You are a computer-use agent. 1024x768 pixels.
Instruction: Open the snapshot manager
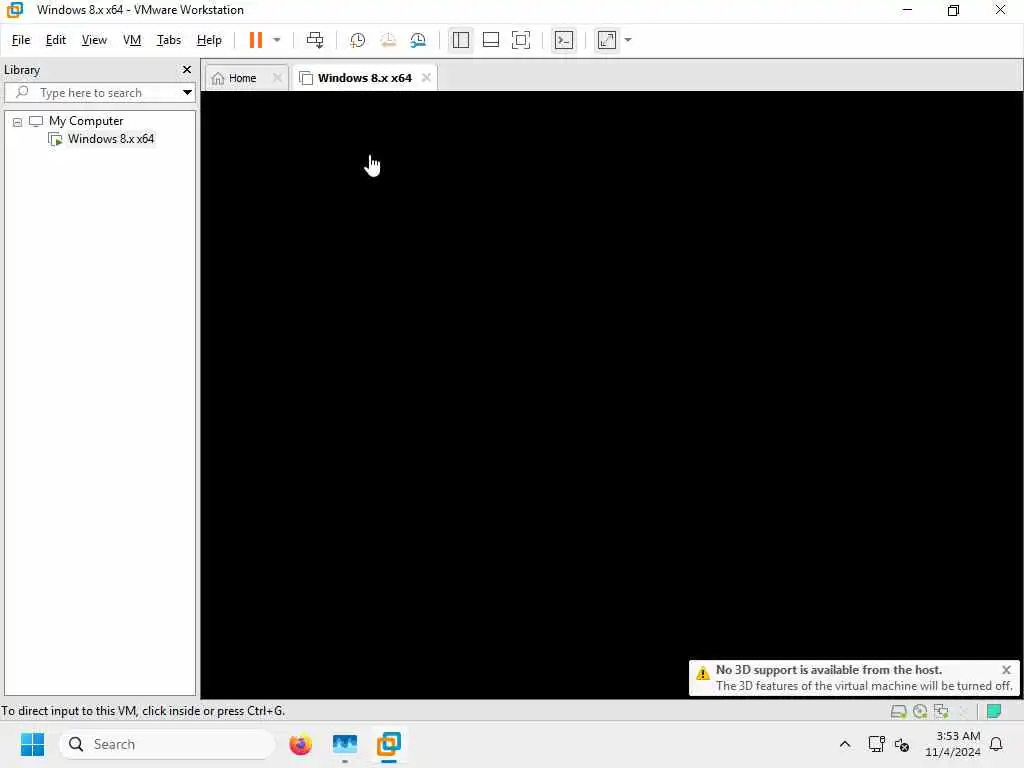tap(418, 40)
